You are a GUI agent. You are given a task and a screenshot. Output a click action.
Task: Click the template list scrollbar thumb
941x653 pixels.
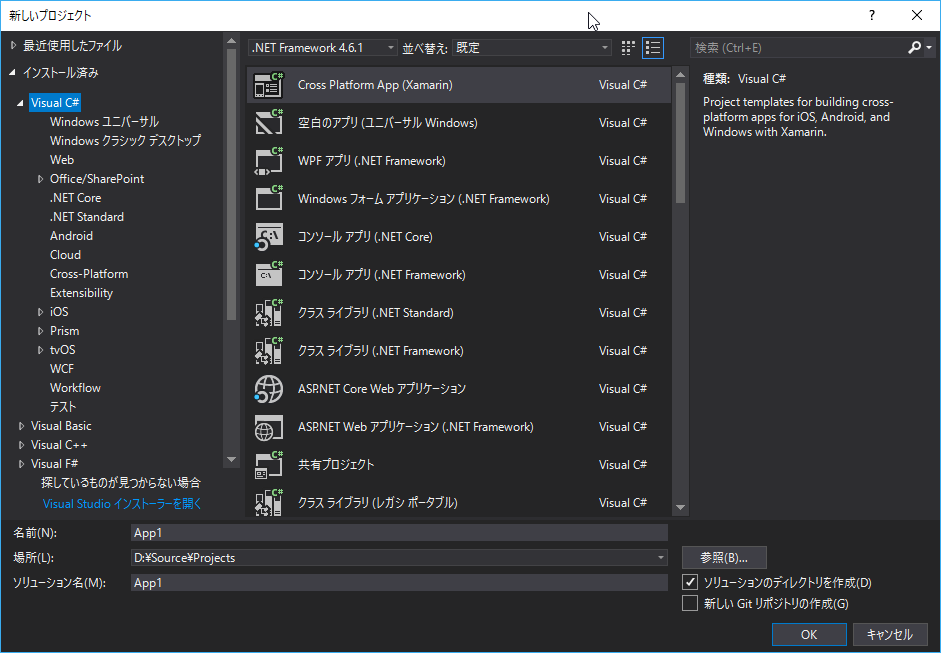tap(681, 143)
